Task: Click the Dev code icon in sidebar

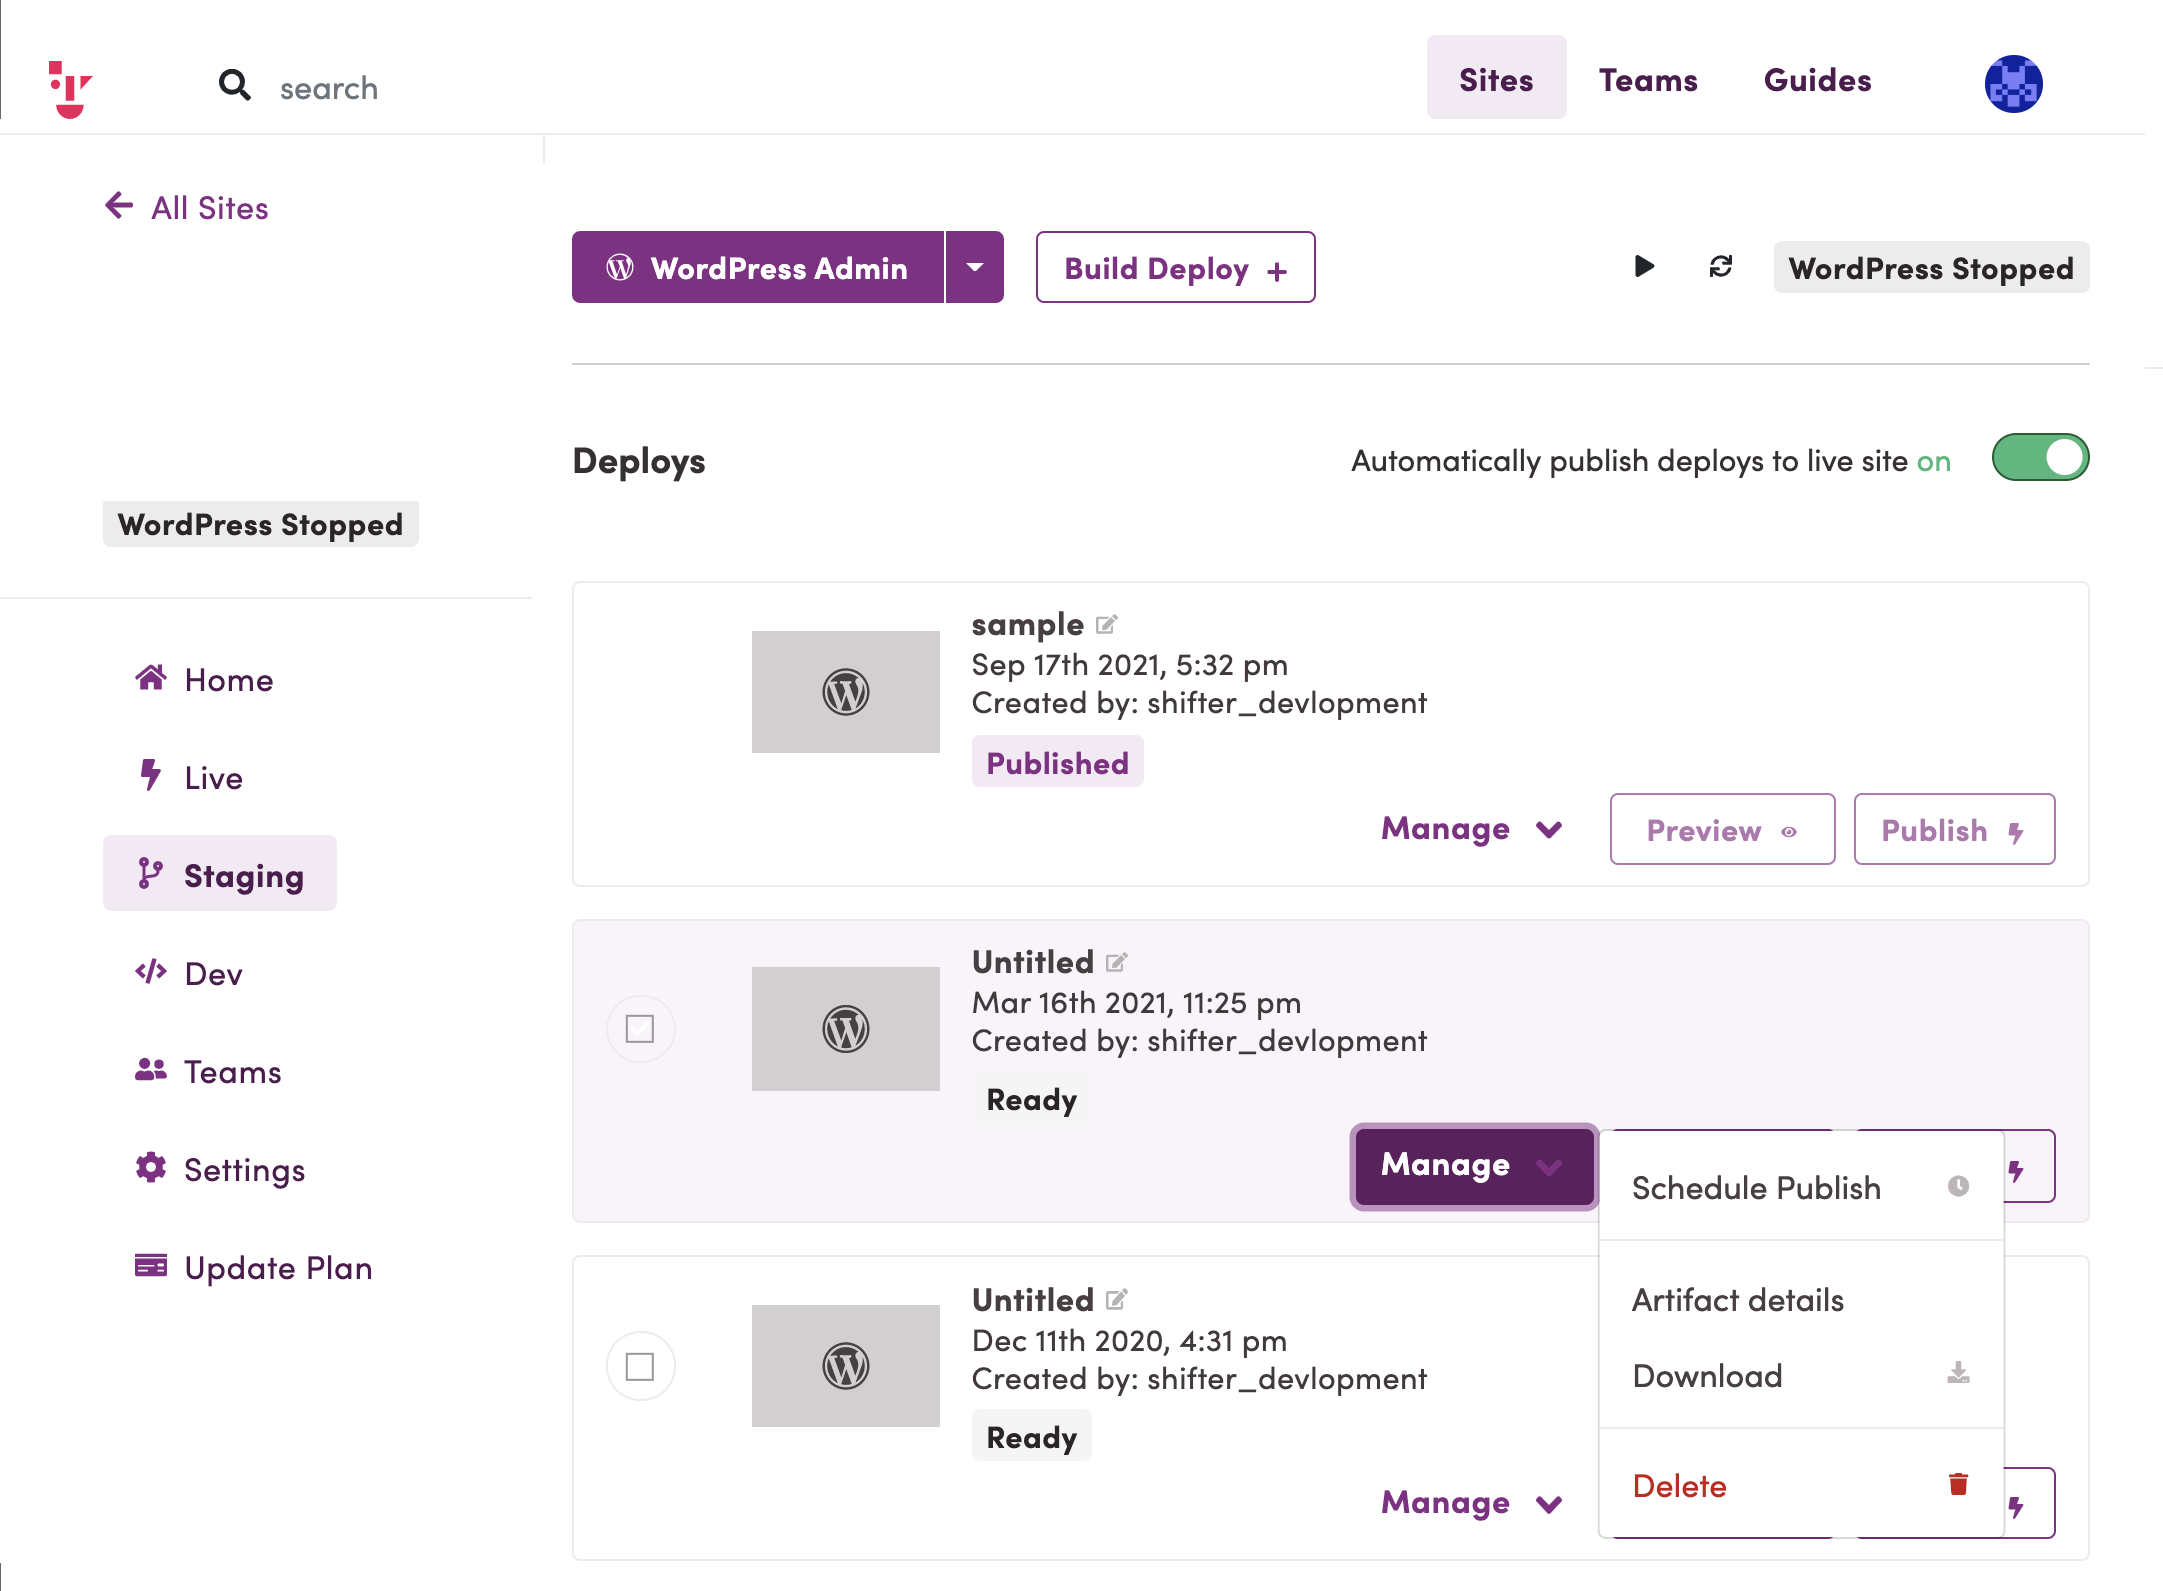Action: point(151,972)
